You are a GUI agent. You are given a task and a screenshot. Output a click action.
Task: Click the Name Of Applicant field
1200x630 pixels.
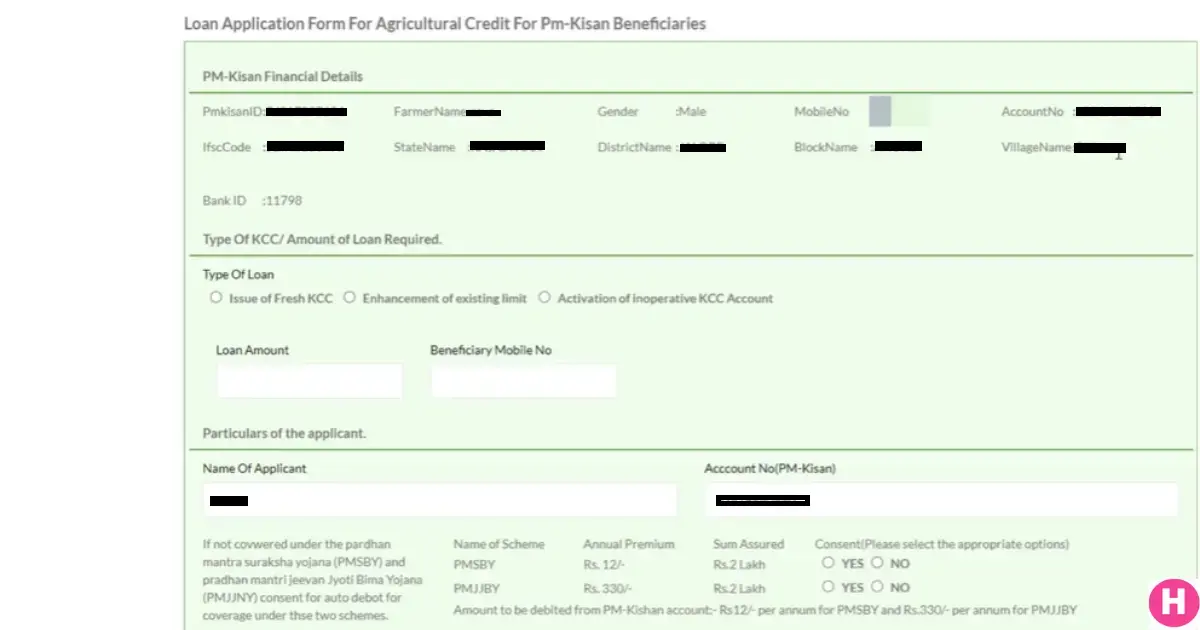coord(440,499)
